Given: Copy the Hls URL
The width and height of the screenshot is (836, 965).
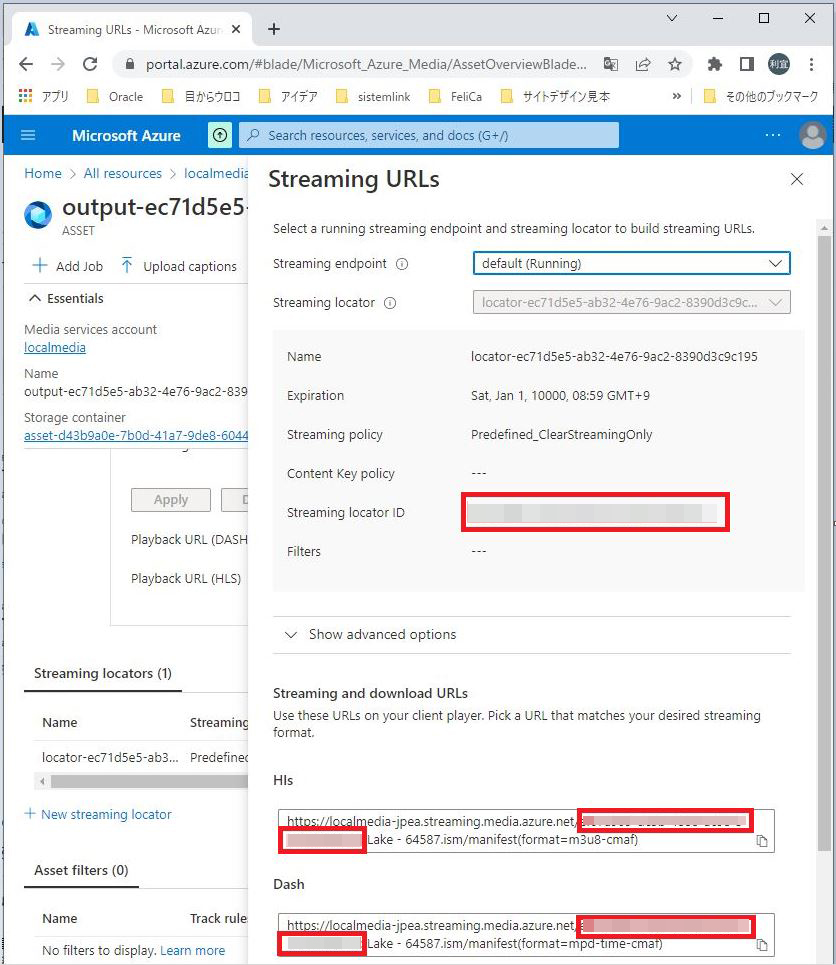Looking at the screenshot, I should [x=762, y=841].
